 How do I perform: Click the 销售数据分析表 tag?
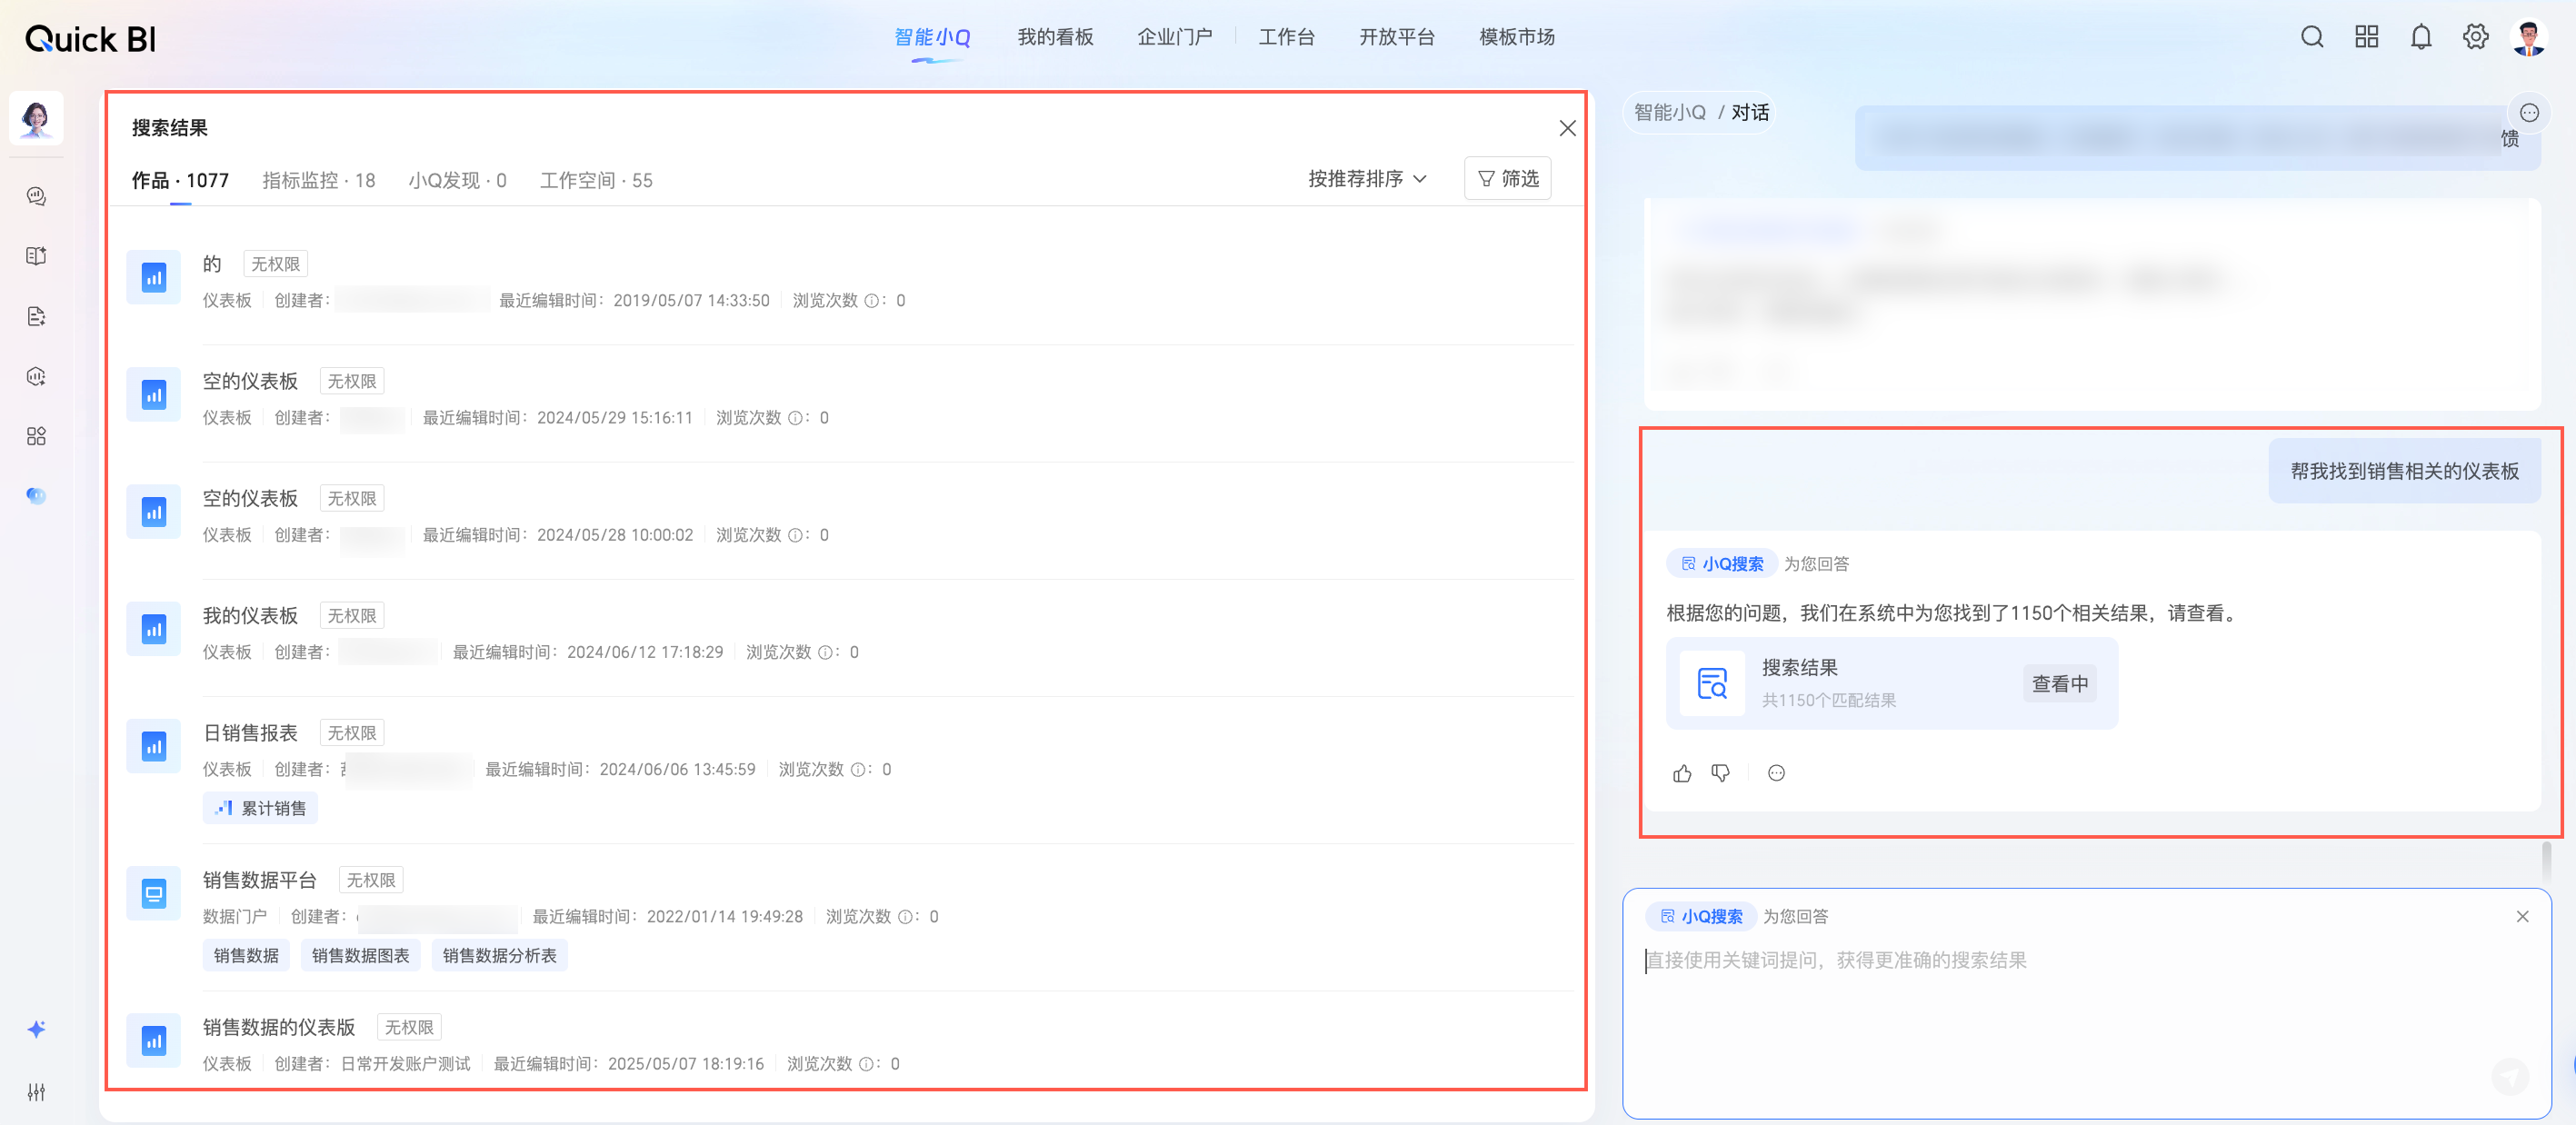(x=499, y=955)
